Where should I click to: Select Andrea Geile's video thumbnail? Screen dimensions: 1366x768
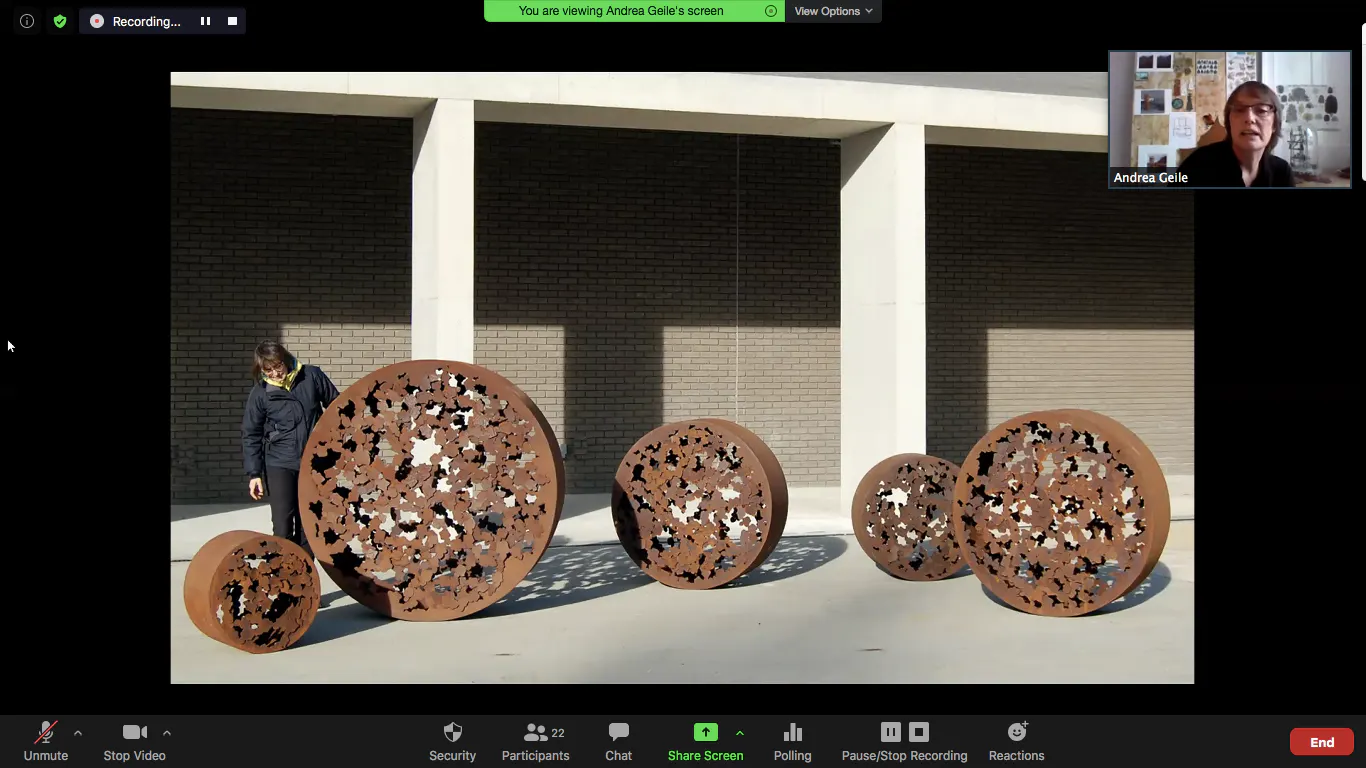point(1229,119)
